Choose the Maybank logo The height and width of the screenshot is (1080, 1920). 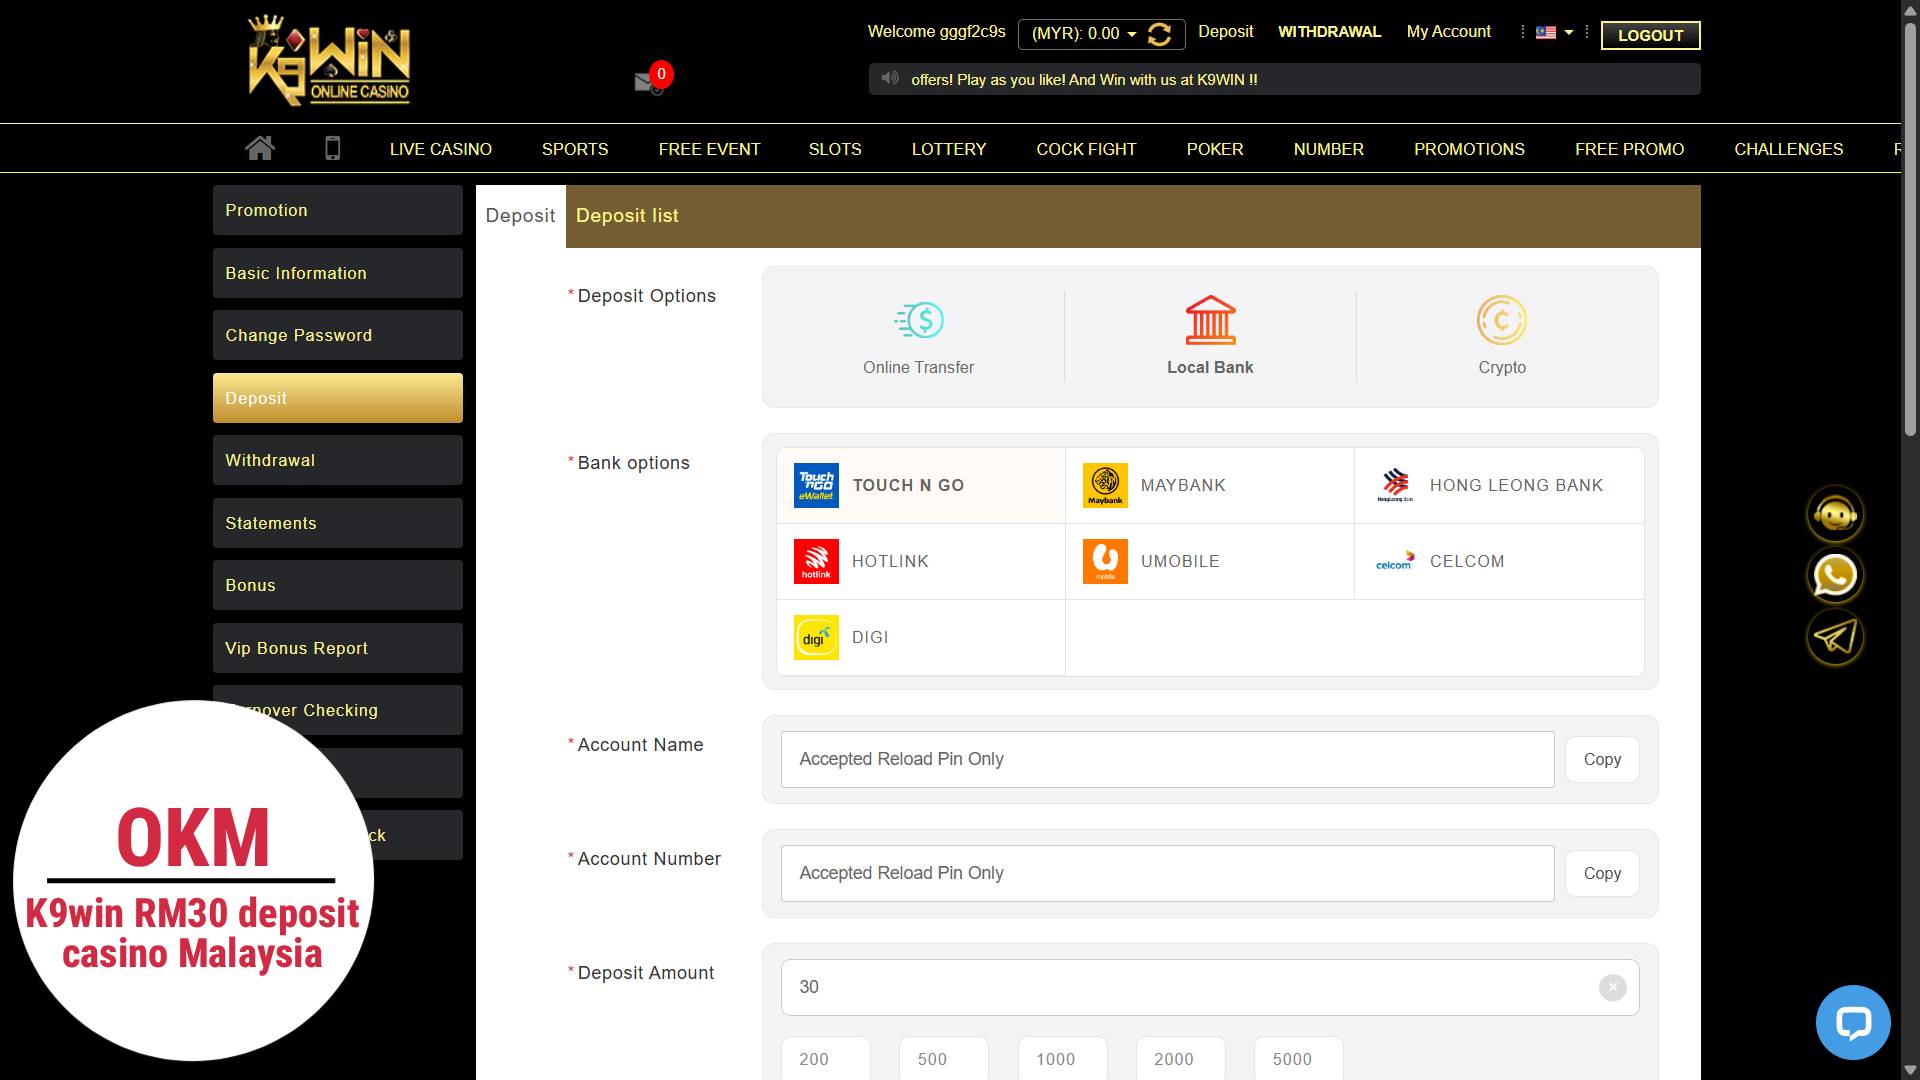pos(1105,485)
